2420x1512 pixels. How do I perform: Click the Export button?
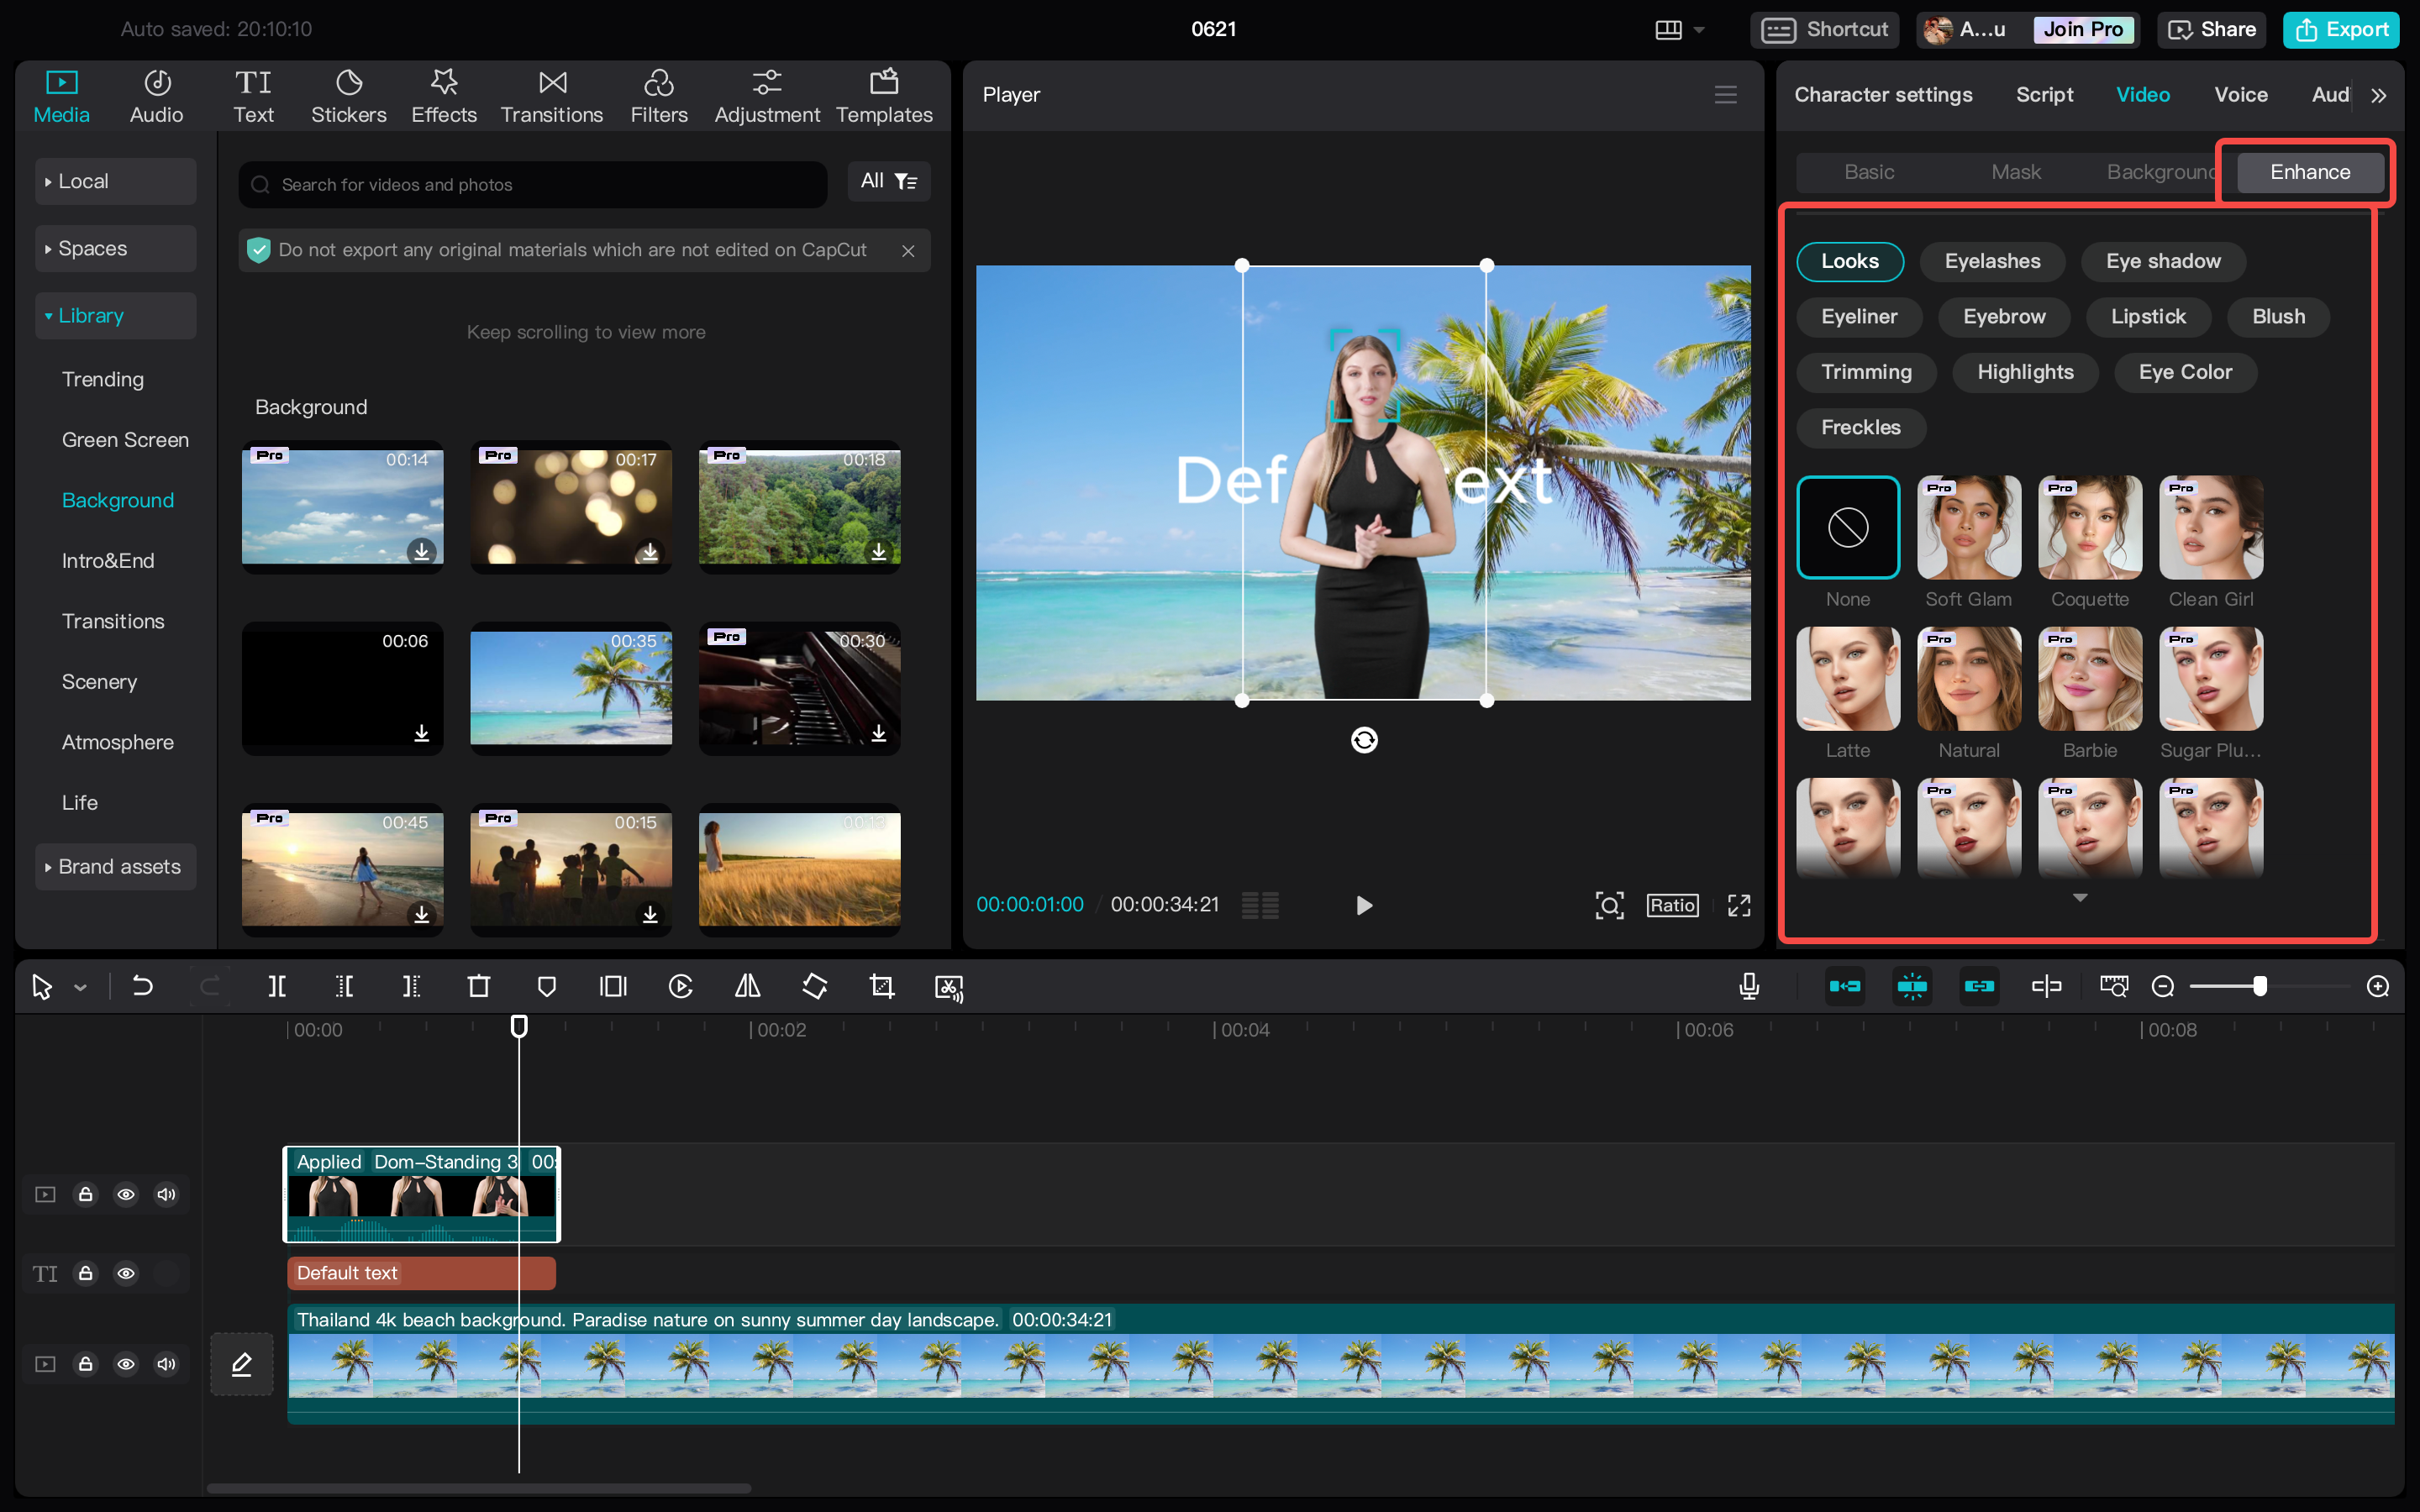2341,29
